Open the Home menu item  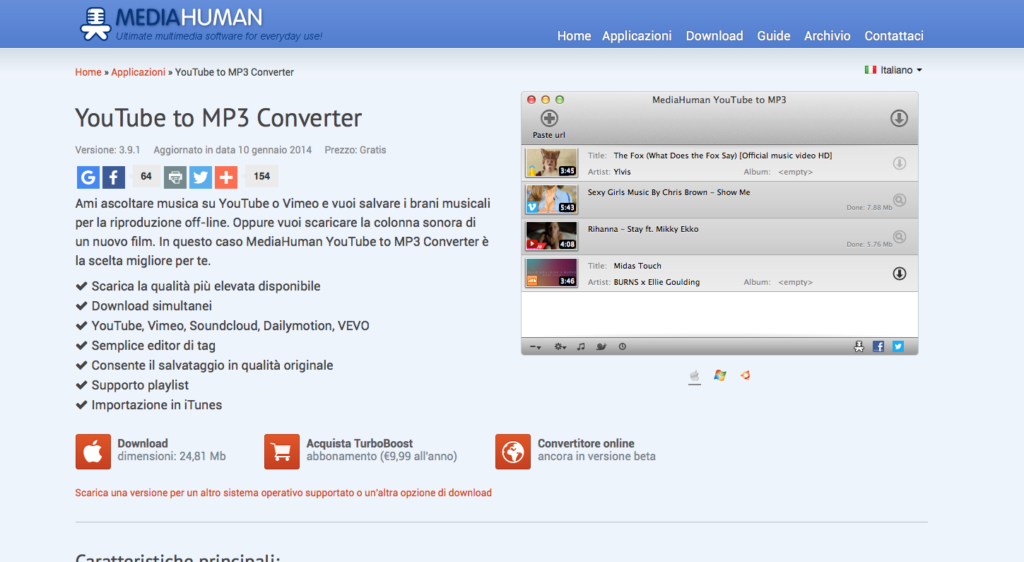pos(574,36)
